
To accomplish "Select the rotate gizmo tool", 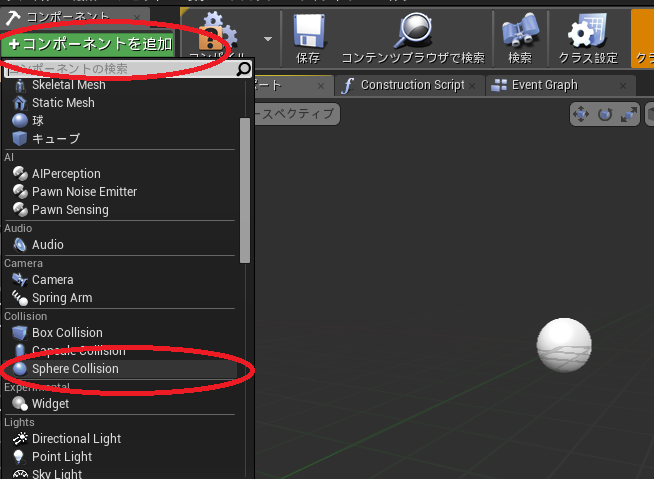I will click(605, 114).
